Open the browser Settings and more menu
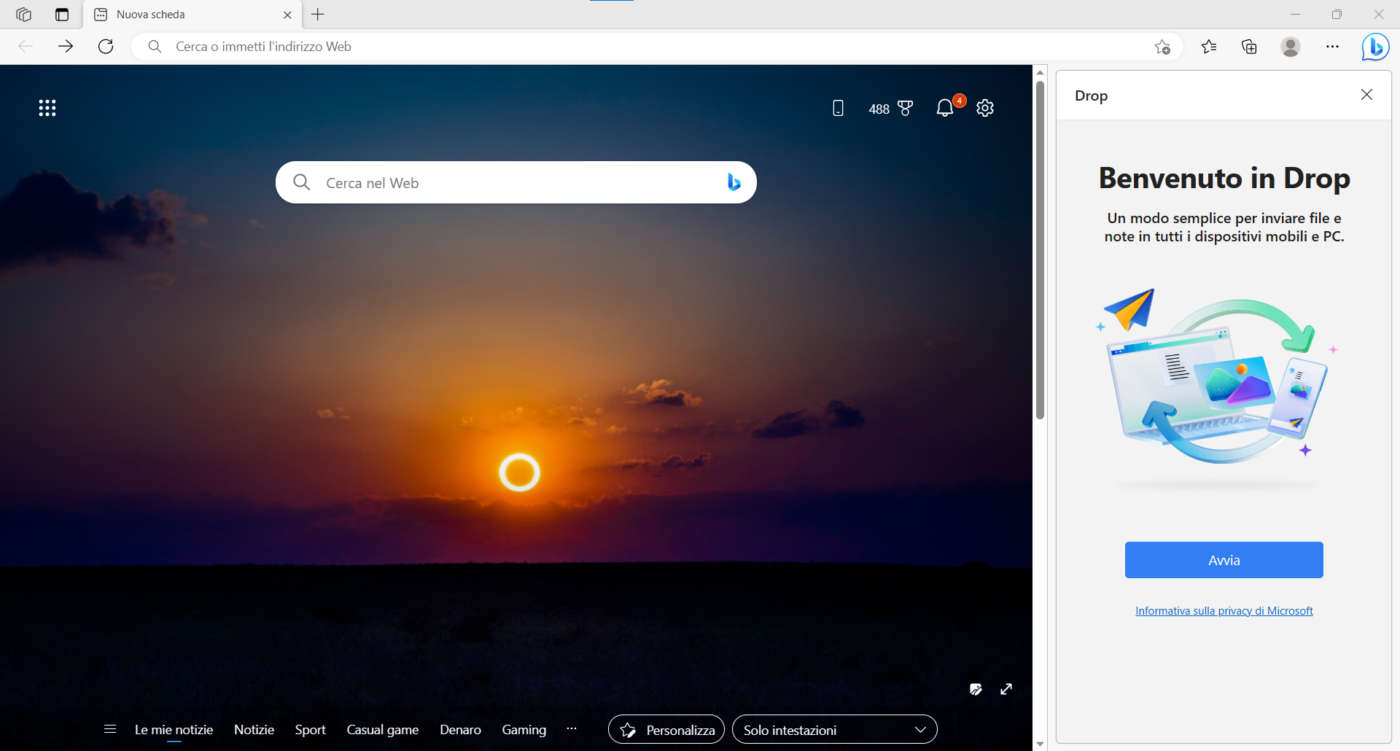 click(1332, 46)
